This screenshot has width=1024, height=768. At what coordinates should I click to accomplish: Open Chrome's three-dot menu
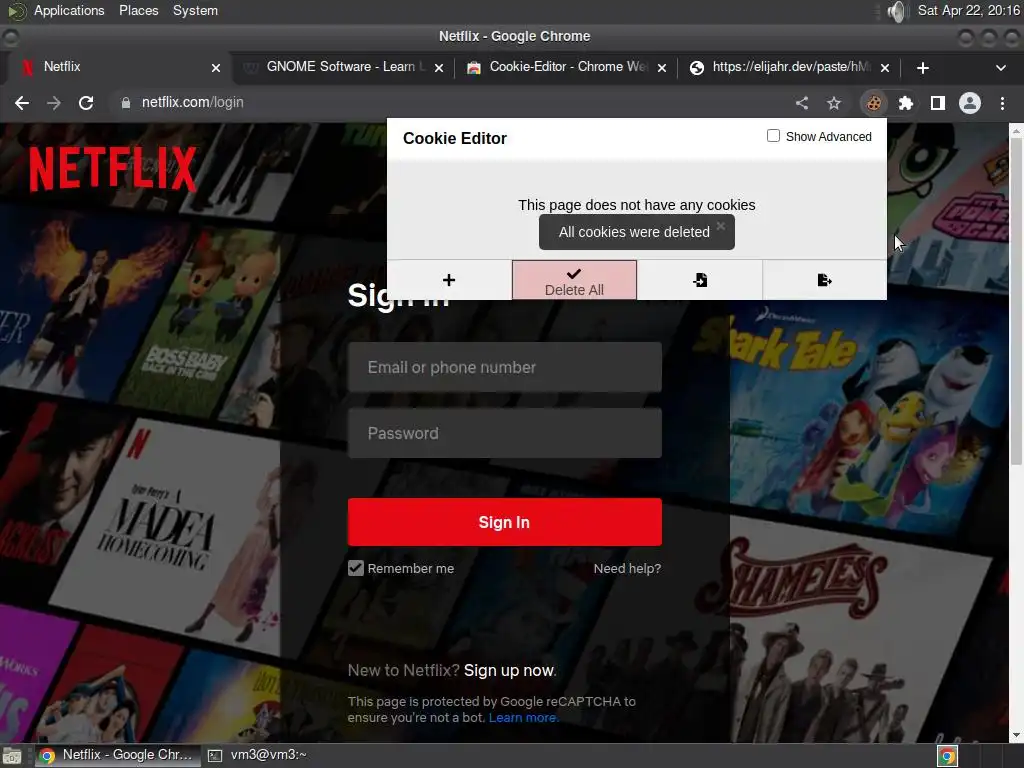(1002, 103)
